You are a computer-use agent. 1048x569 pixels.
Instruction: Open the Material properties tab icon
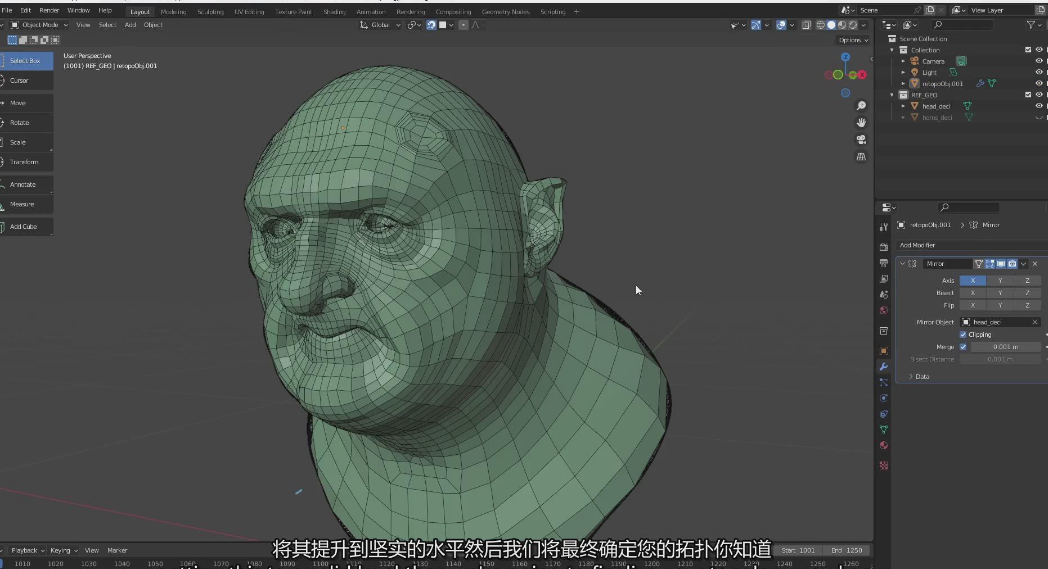pyautogui.click(x=883, y=445)
